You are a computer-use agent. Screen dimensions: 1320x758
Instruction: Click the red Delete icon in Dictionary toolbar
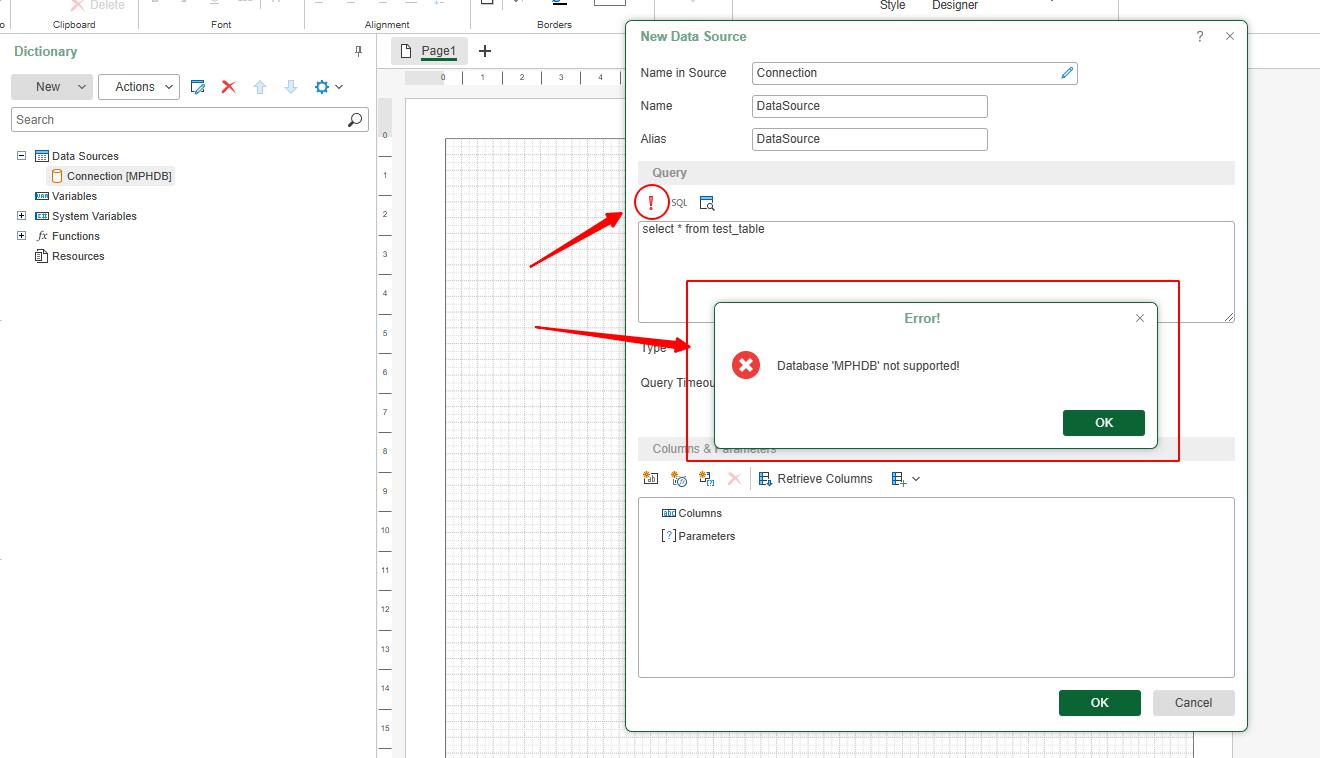[229, 87]
